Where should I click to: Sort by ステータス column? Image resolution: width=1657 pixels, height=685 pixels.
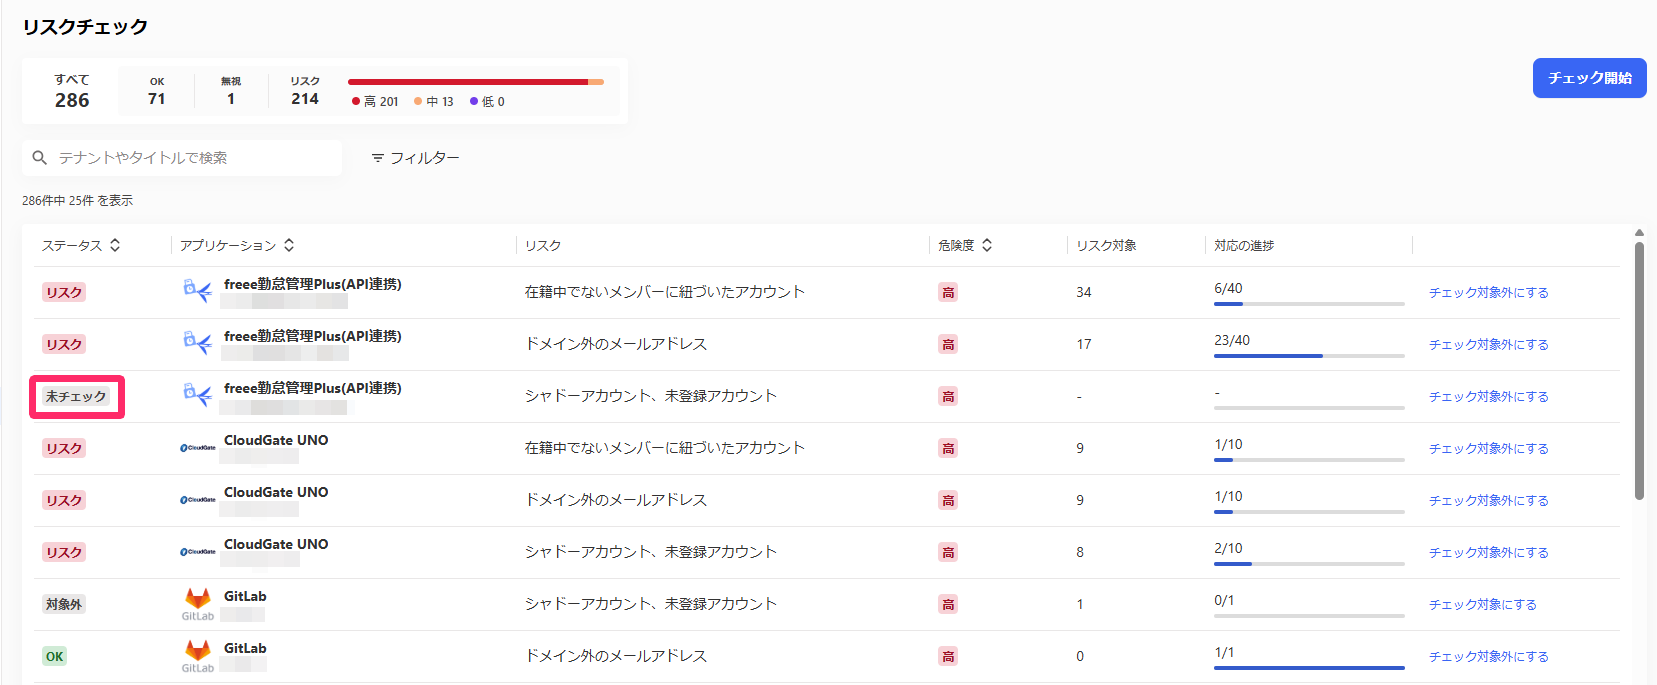point(115,245)
